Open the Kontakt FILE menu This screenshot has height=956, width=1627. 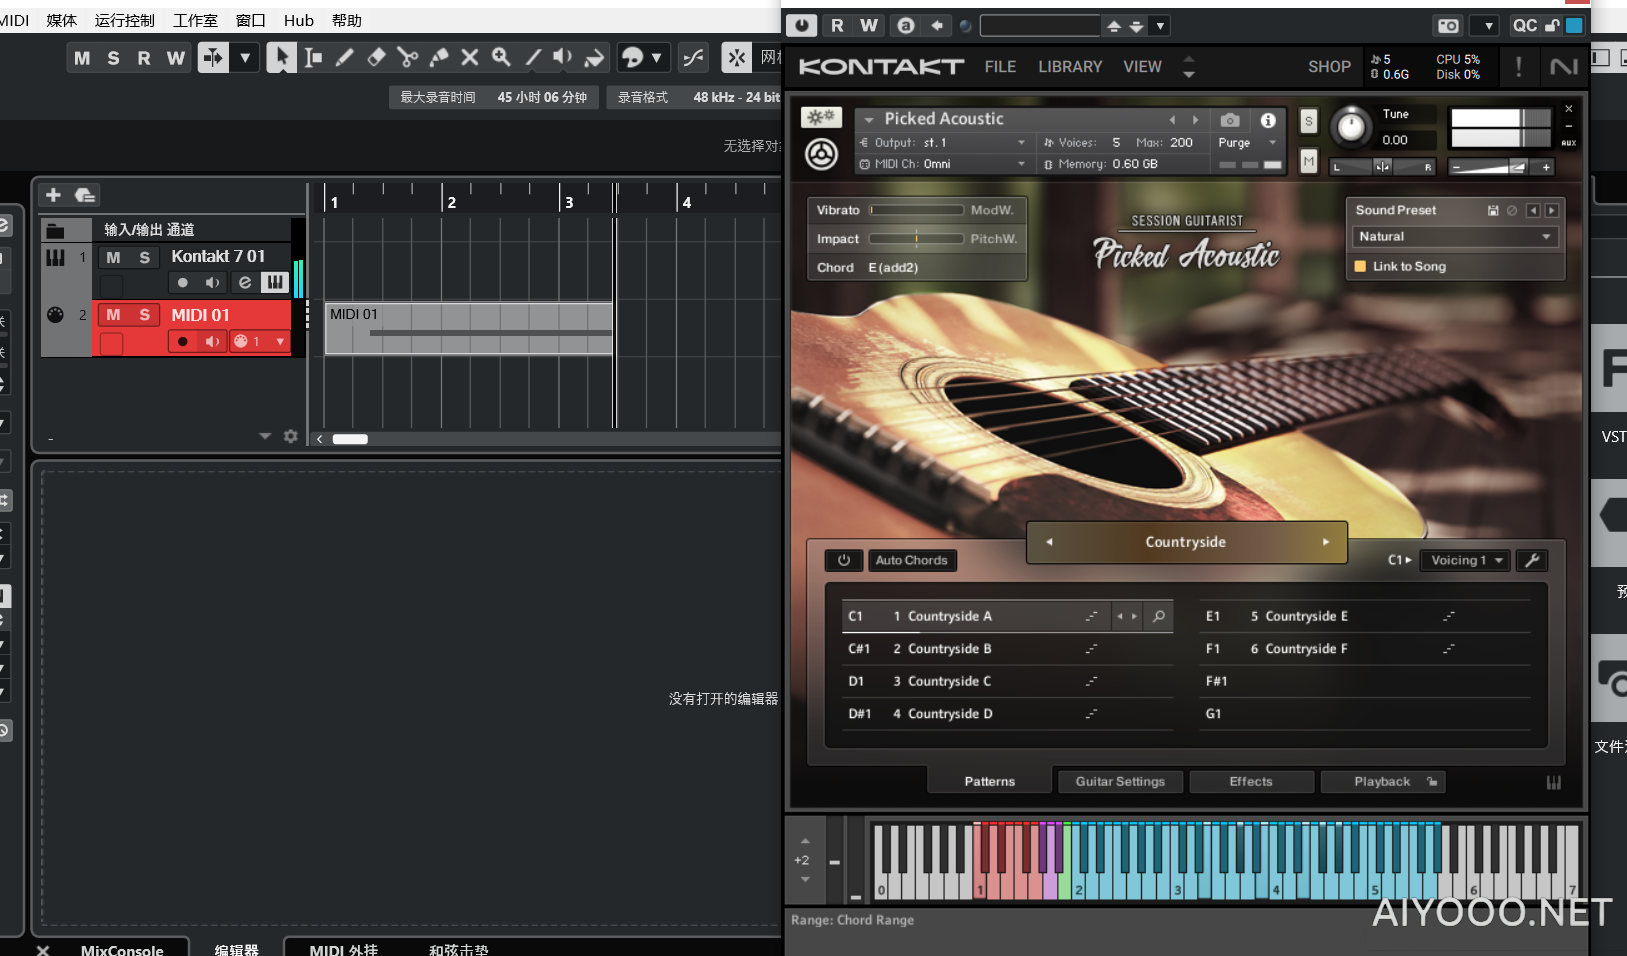point(1000,67)
